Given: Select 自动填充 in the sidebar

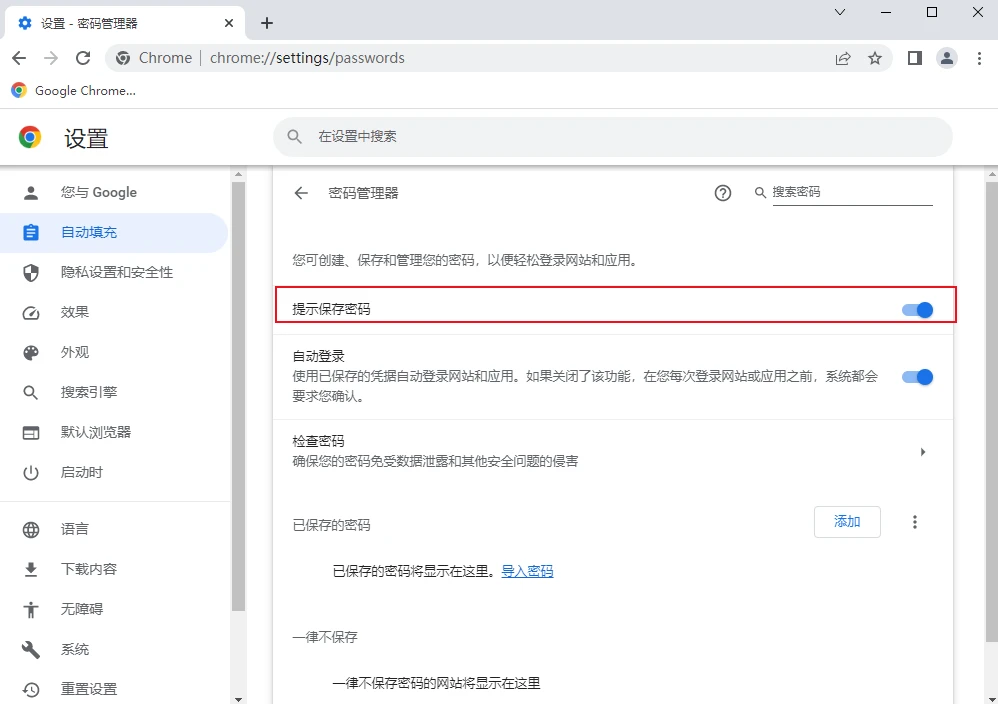Looking at the screenshot, I should (114, 232).
